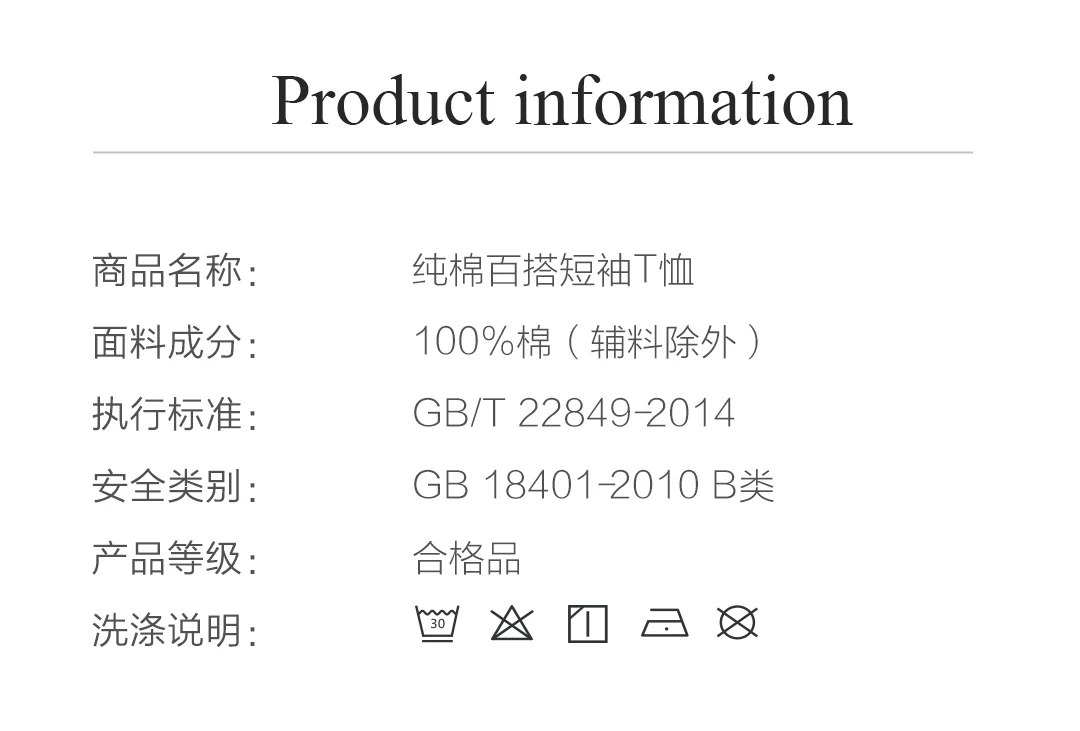Click the GB 18401-2010 B类 text
Viewport: 1080px width, 731px height.
pyautogui.click(x=594, y=485)
